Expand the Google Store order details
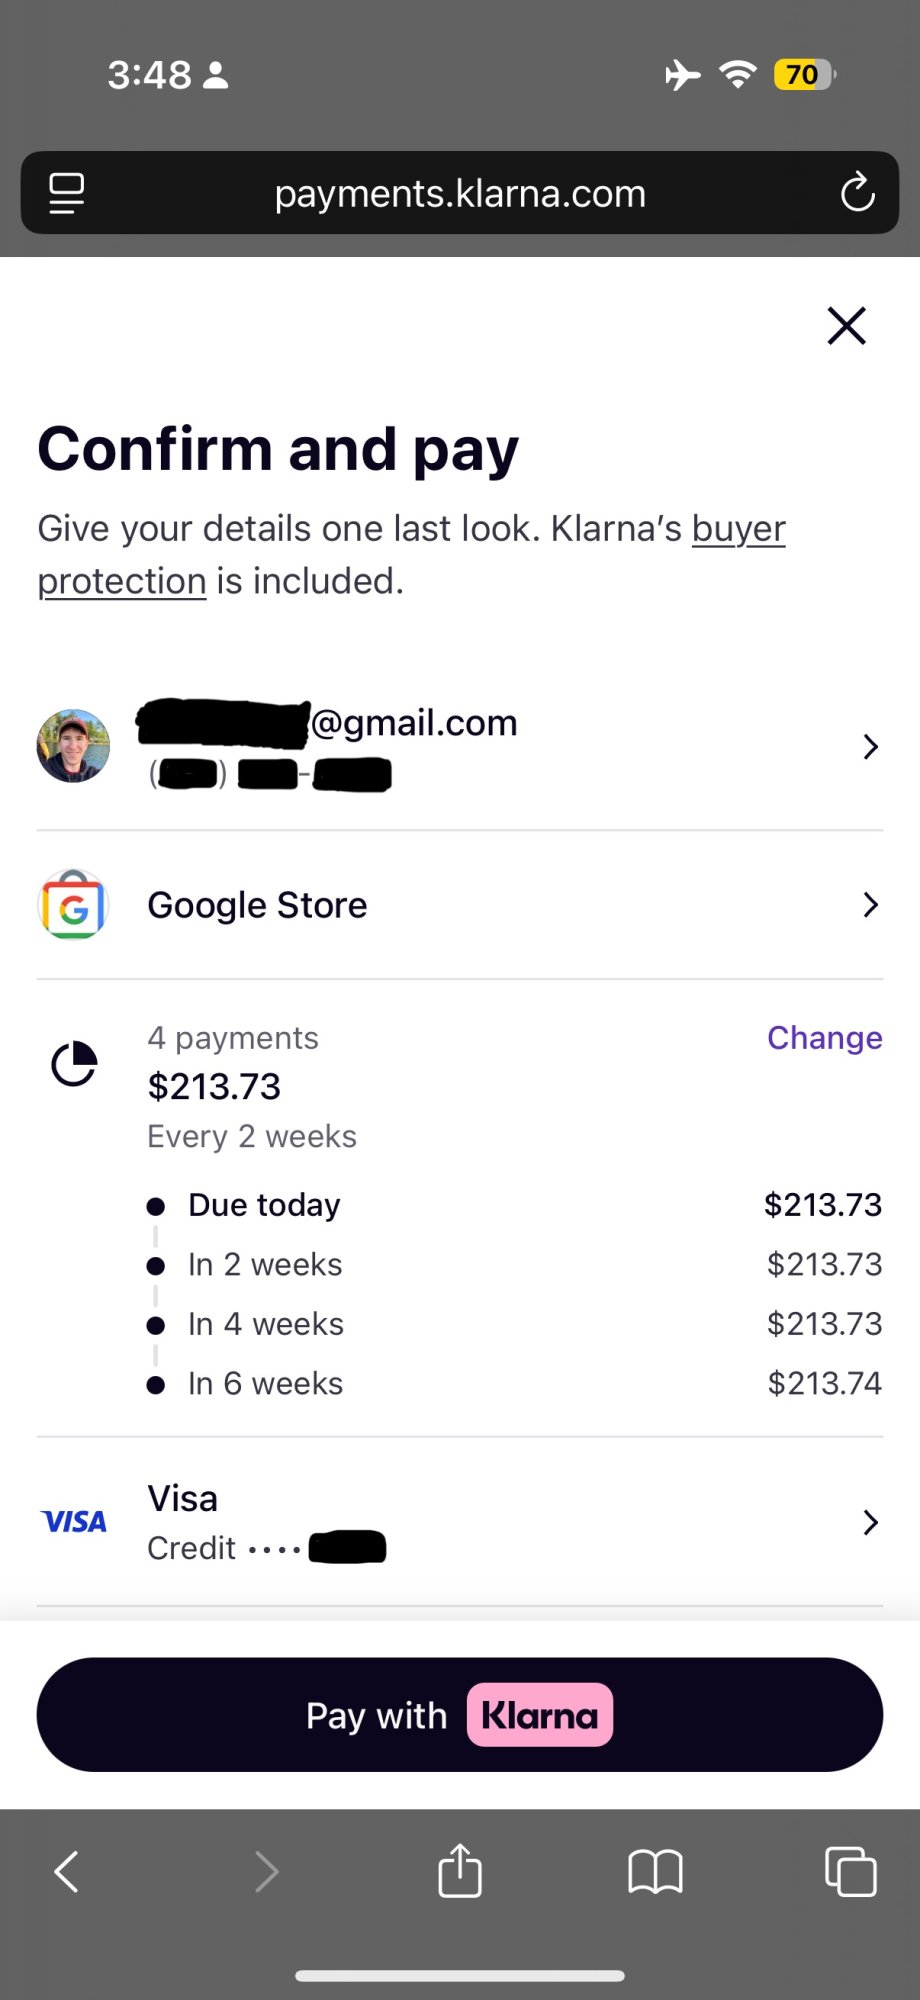The height and width of the screenshot is (2000, 920). click(x=870, y=905)
